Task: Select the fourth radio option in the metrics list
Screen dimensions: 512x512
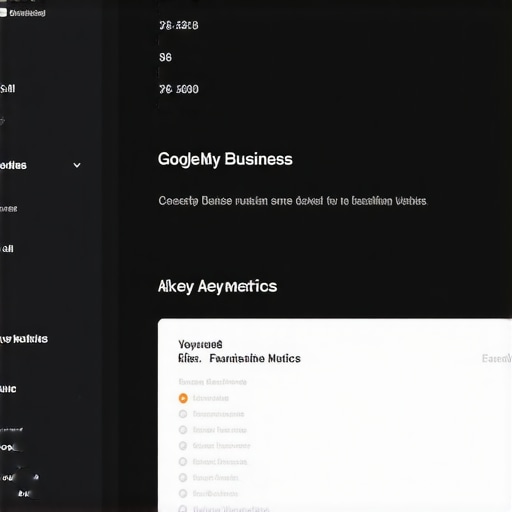Action: (183, 446)
